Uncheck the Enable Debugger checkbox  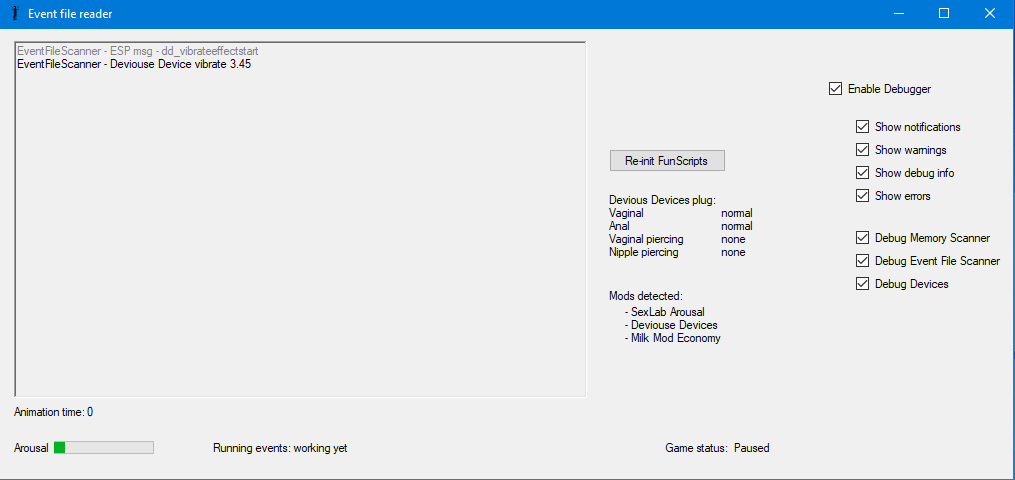point(835,89)
